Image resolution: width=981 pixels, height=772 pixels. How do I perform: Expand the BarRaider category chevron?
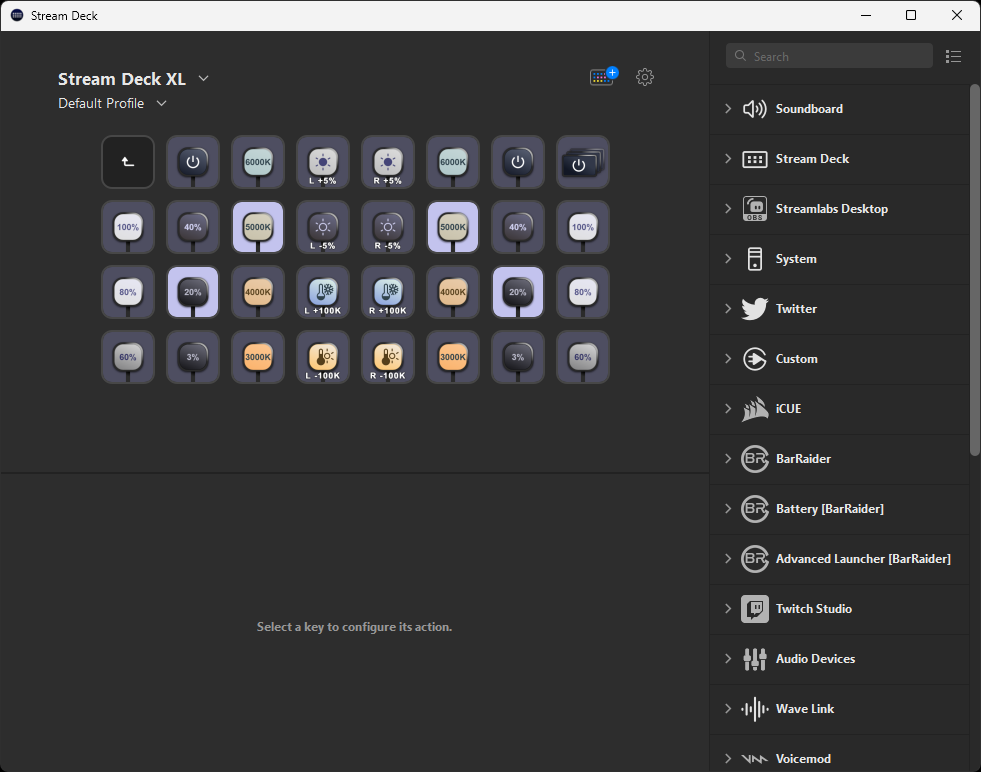(x=728, y=459)
